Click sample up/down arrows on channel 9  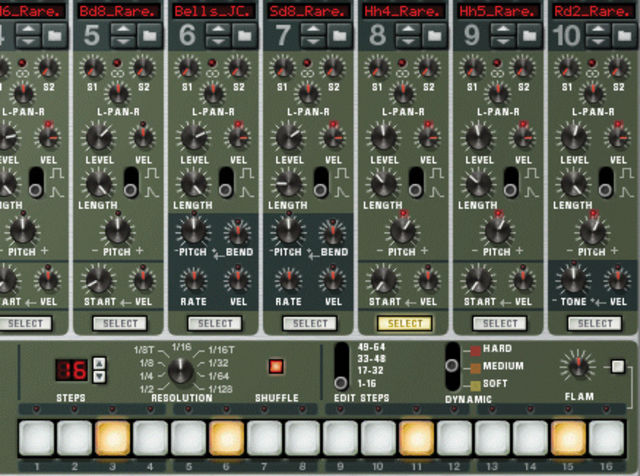(503, 36)
